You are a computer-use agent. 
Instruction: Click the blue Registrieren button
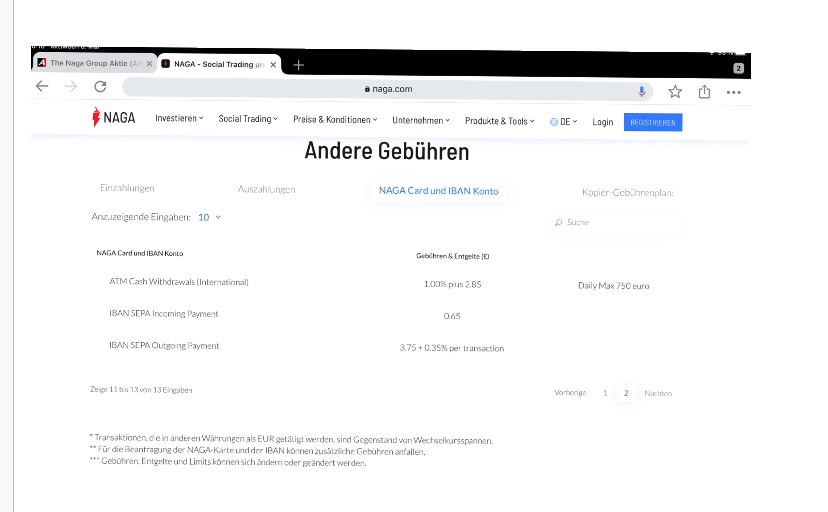[652, 122]
